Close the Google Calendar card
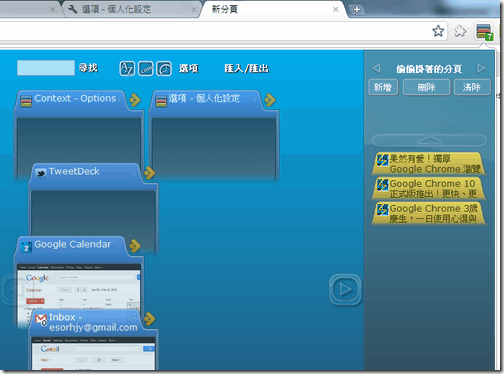The width and height of the screenshot is (504, 374). [119, 246]
